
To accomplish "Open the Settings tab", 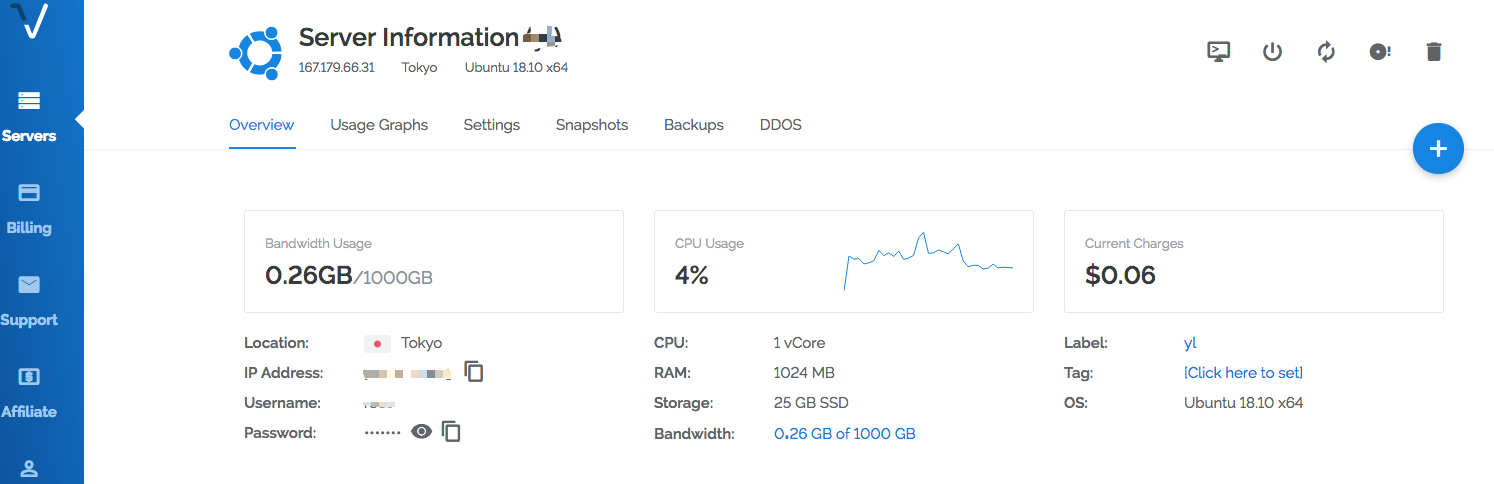I will [x=491, y=125].
